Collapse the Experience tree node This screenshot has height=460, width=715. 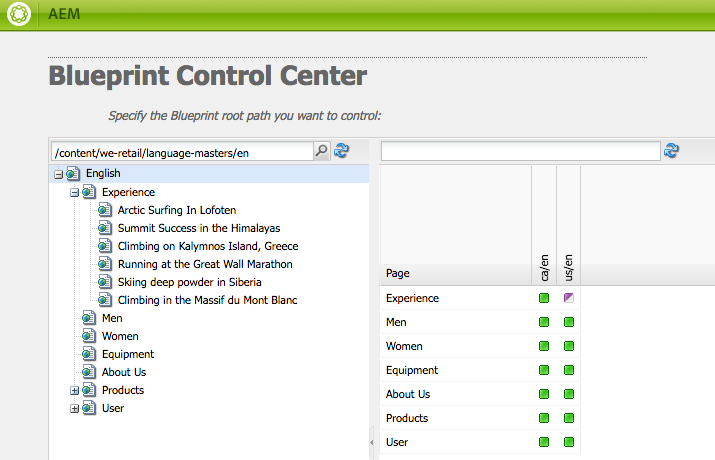(x=74, y=192)
